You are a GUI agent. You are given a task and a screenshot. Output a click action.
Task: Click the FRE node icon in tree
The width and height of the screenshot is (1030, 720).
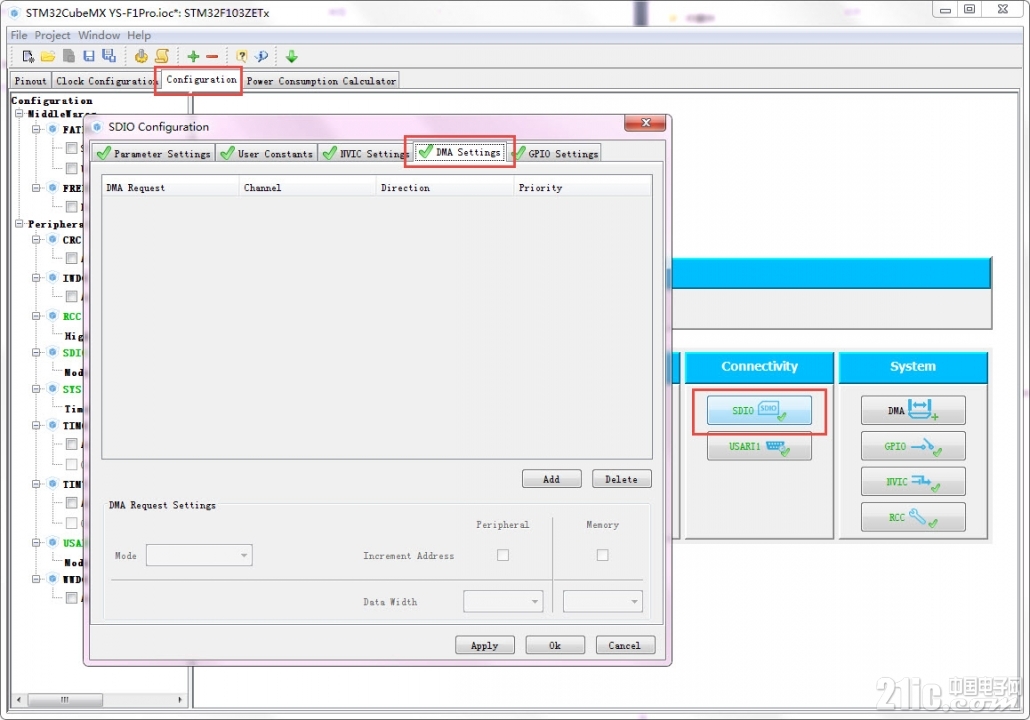[53, 188]
